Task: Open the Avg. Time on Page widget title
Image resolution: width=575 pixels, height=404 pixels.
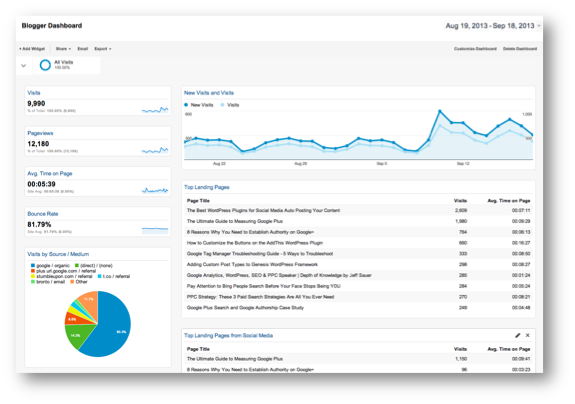Action: point(50,173)
